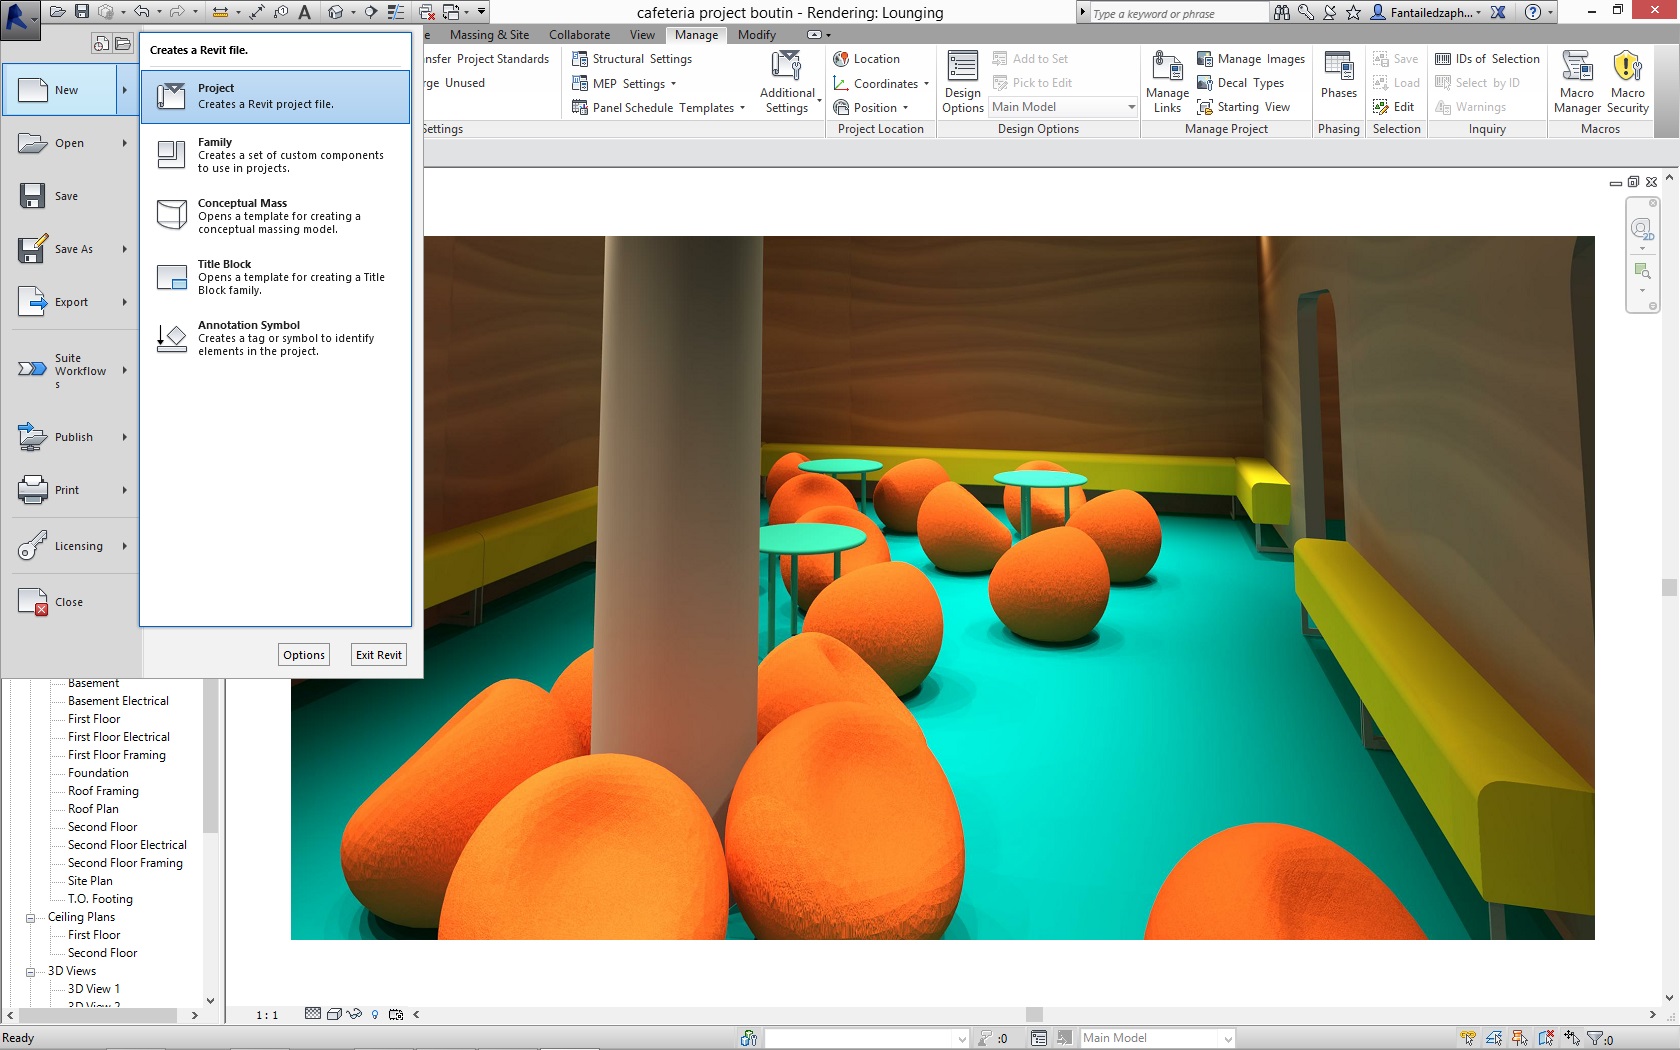Click Exit Revit button
This screenshot has width=1680, height=1050.
click(378, 654)
